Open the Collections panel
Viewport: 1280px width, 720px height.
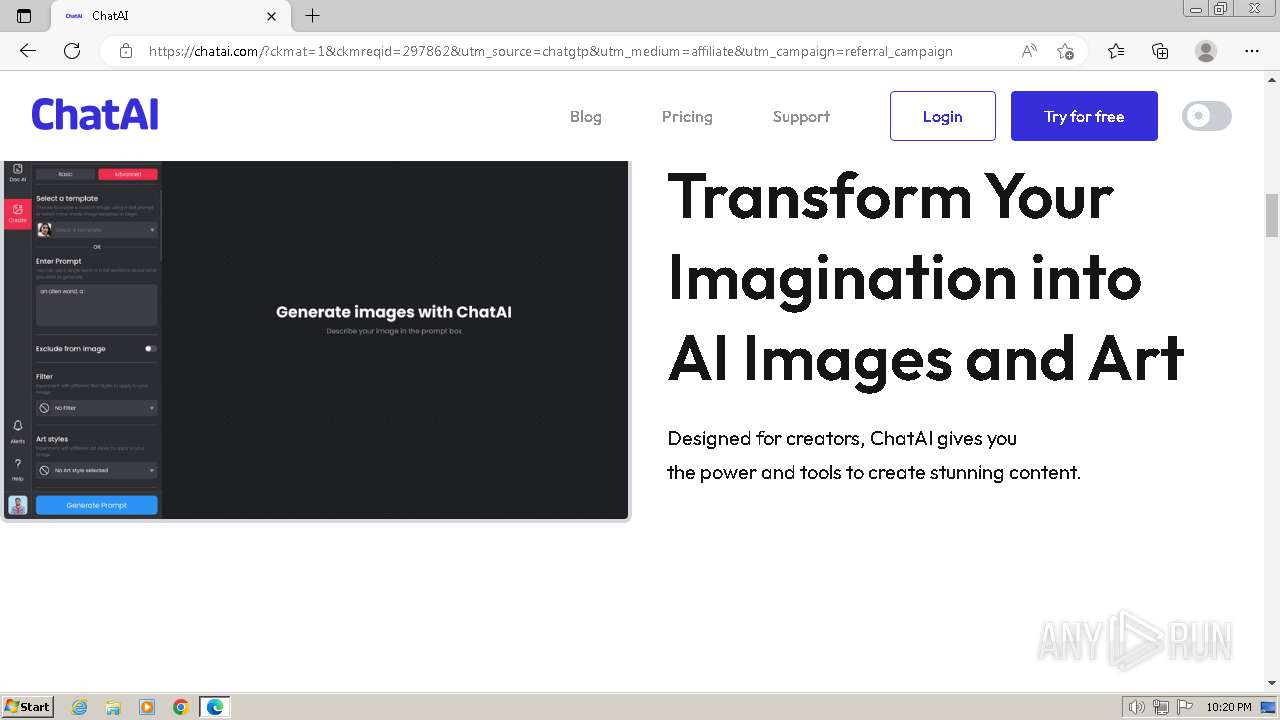1160,51
